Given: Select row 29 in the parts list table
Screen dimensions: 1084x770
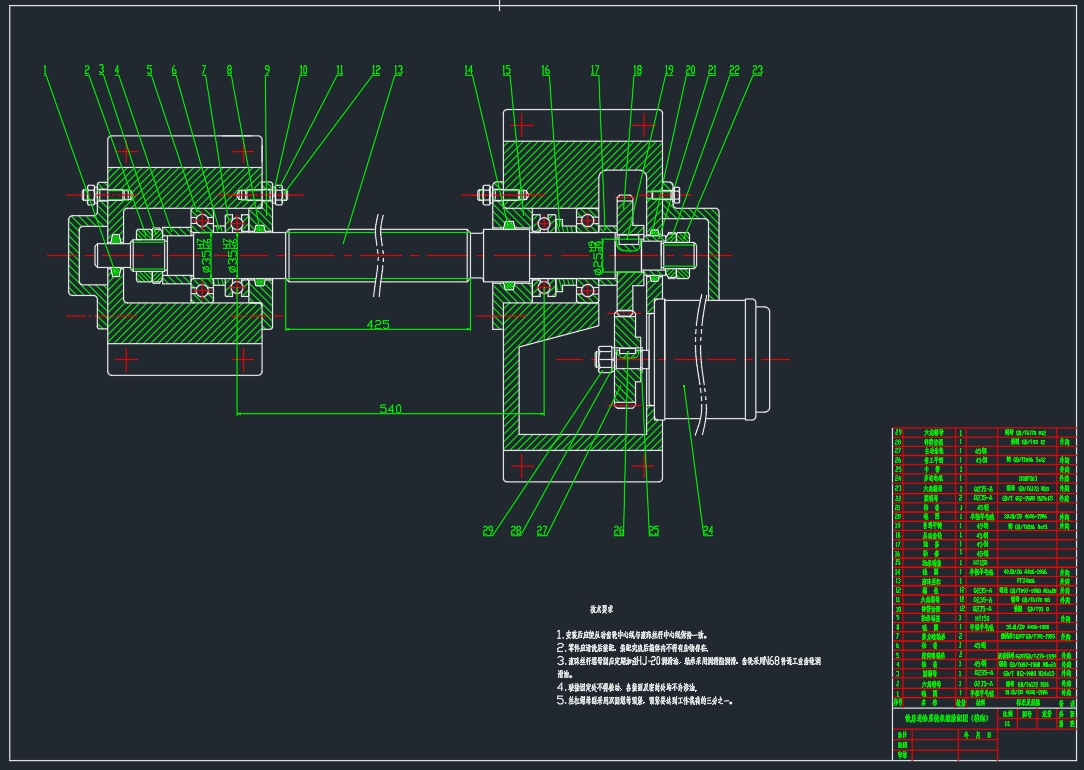Looking at the screenshot, I should coord(984,433).
